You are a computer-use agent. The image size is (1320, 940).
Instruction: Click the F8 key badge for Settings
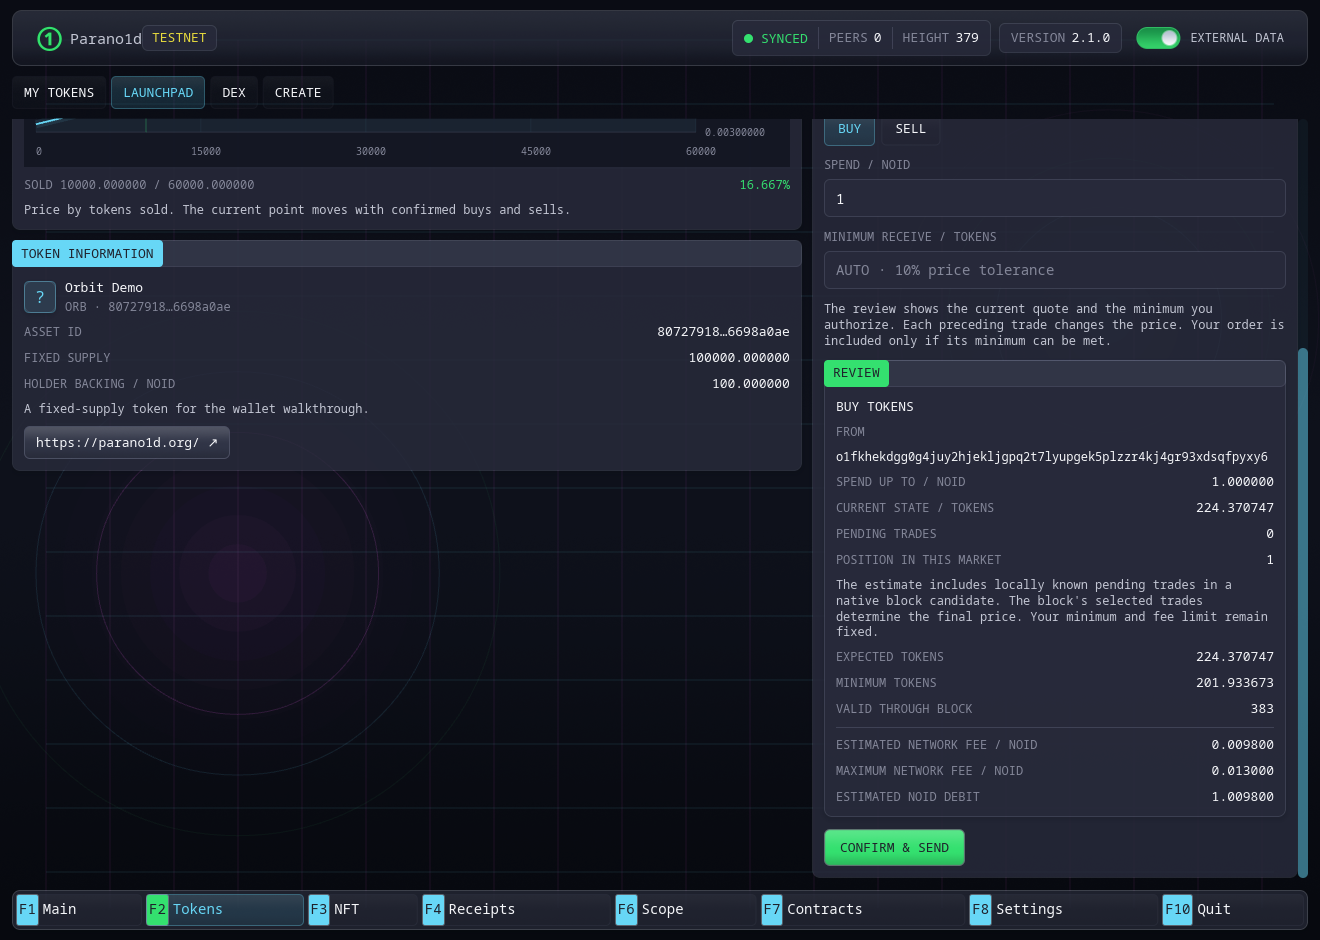pos(980,909)
